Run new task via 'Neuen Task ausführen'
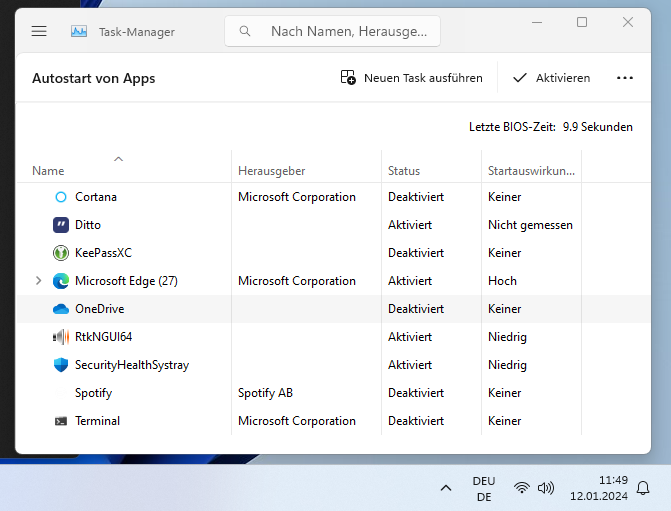 pyautogui.click(x=412, y=78)
